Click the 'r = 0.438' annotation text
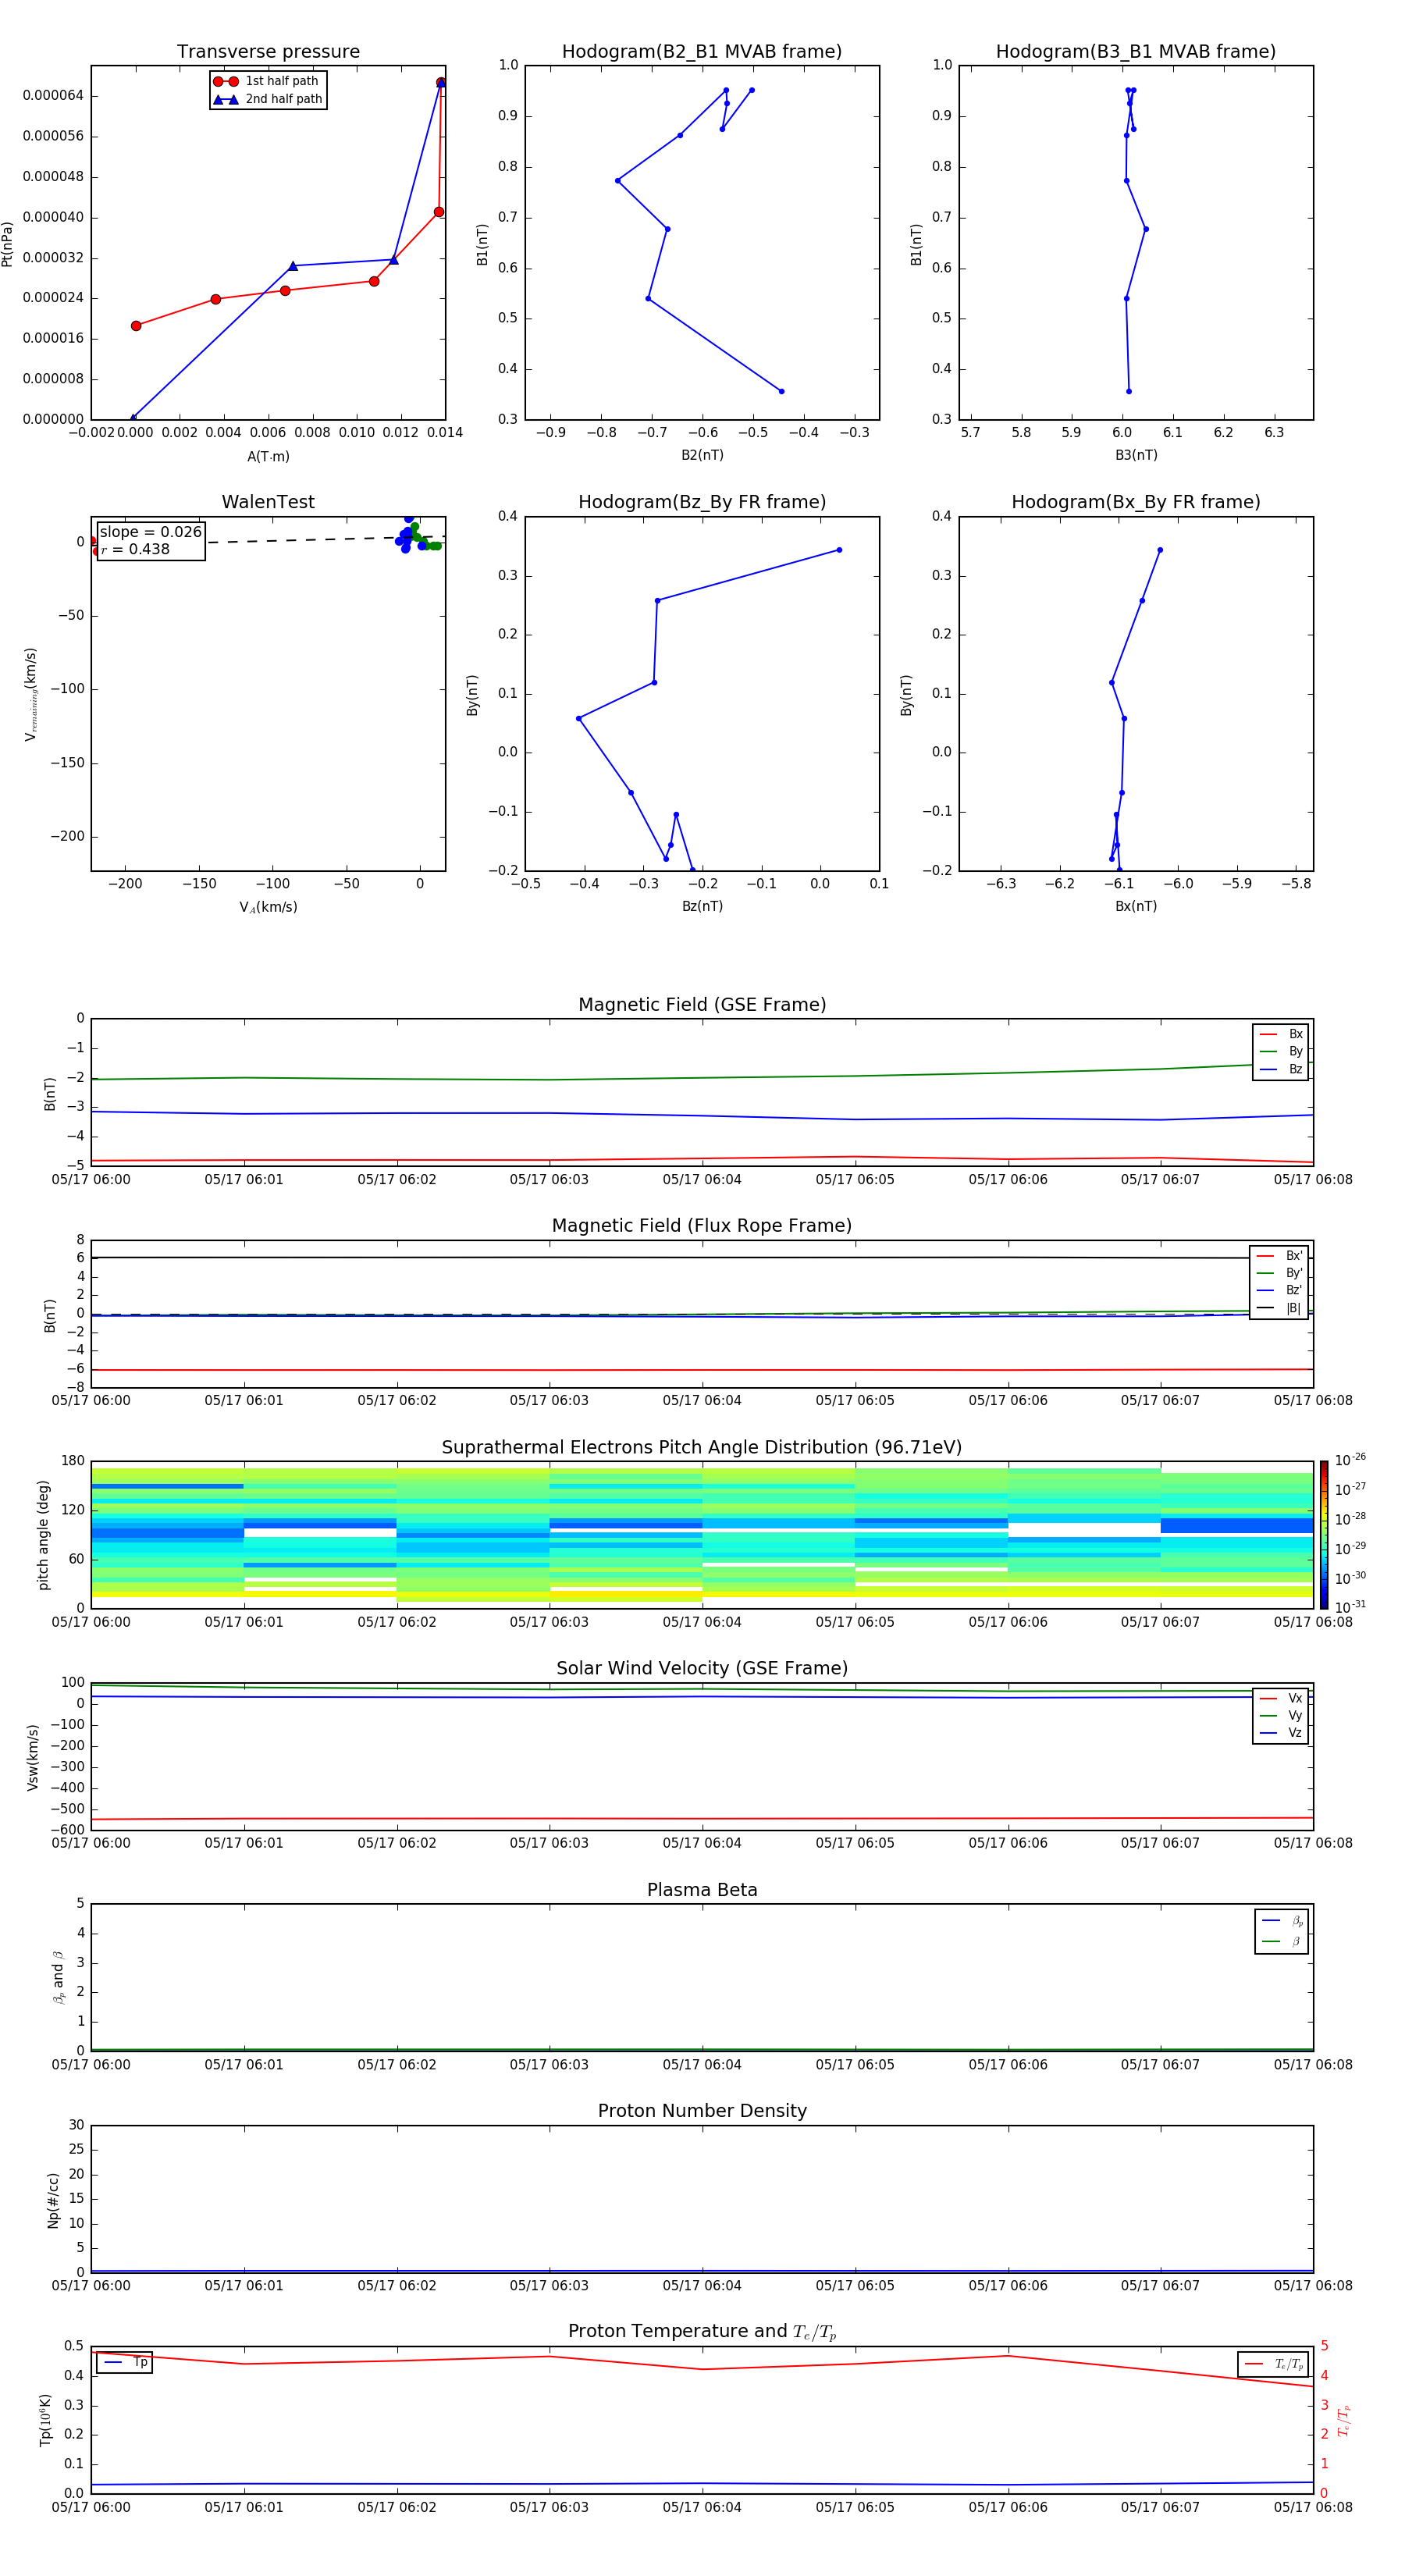The height and width of the screenshot is (2576, 1405). 135,549
